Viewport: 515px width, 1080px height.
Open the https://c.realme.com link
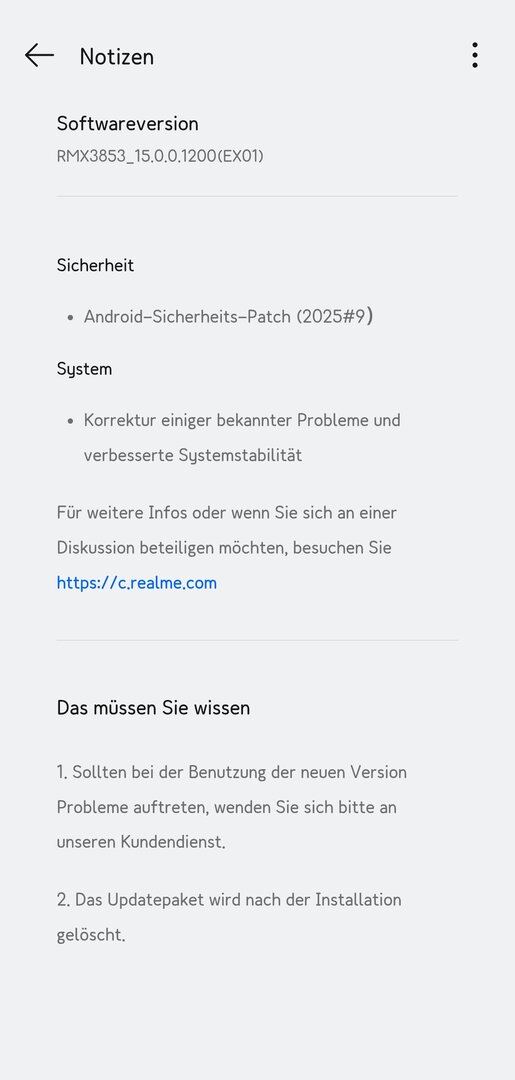[136, 583]
